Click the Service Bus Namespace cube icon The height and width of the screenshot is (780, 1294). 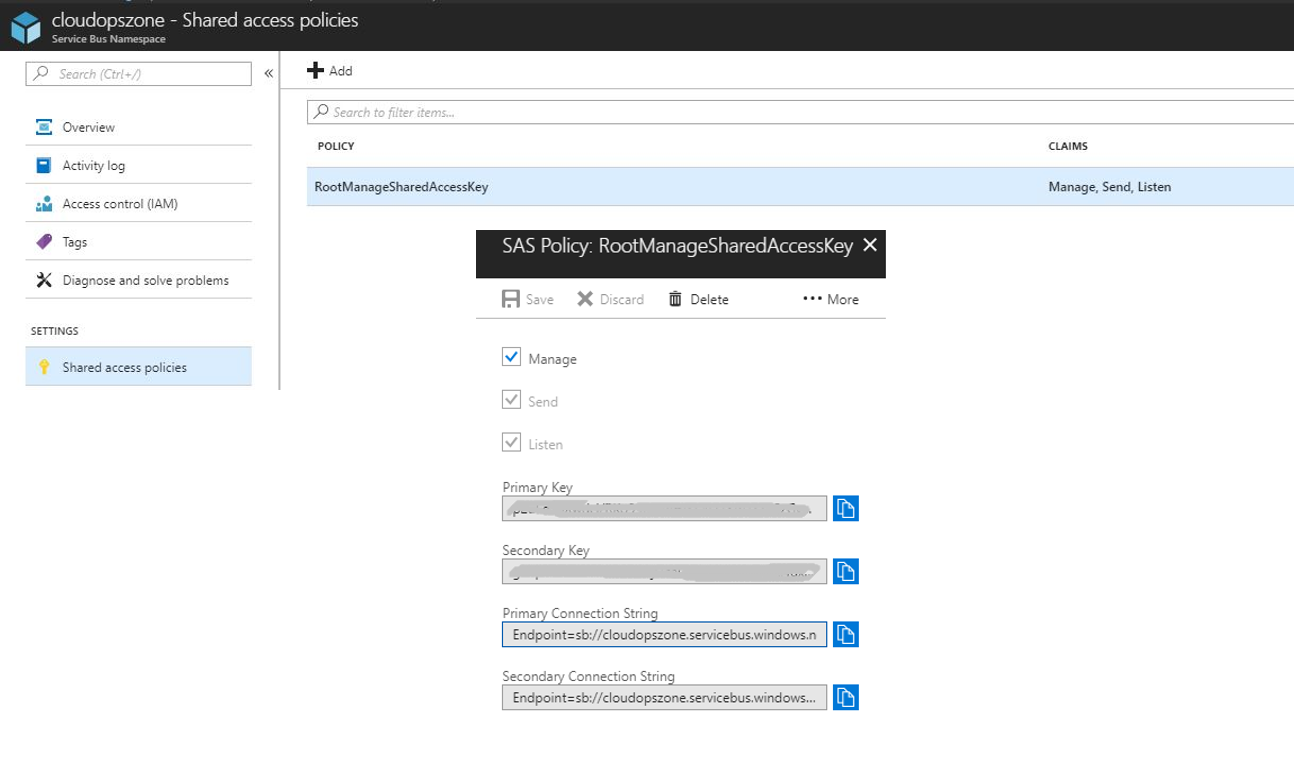point(25,27)
